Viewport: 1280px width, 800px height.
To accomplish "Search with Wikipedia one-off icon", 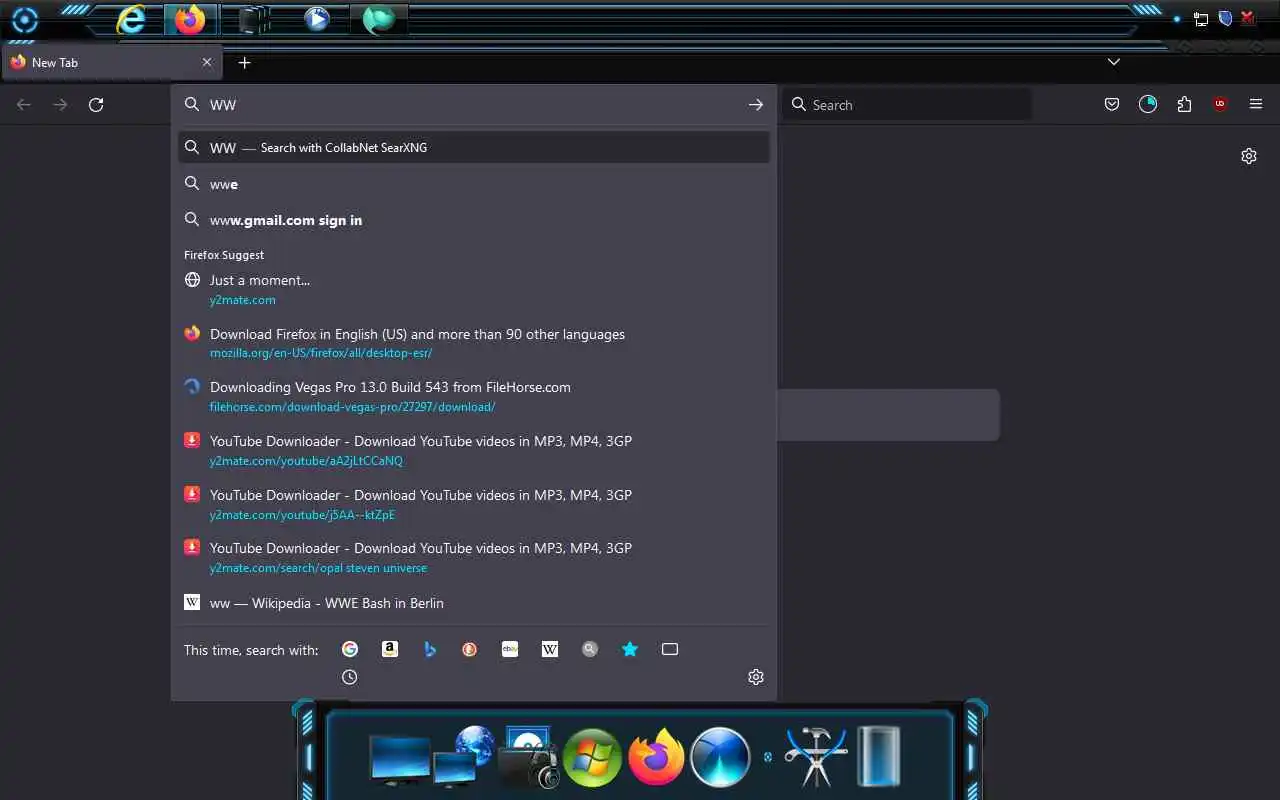I will (550, 649).
